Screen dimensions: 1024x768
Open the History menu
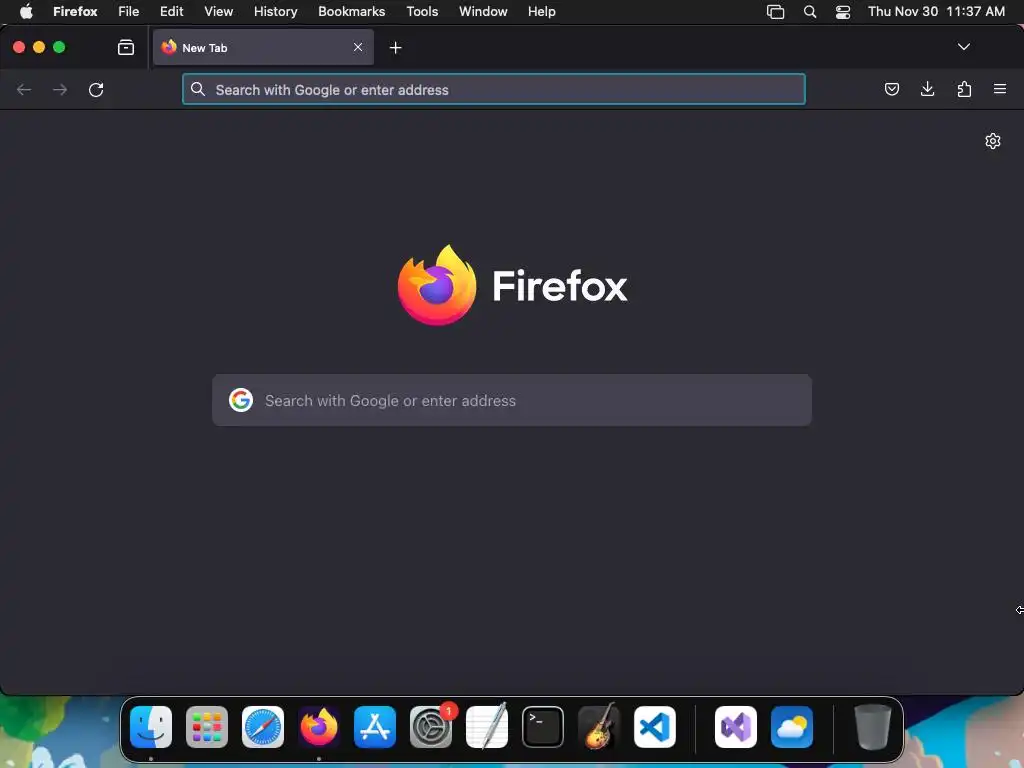(276, 11)
